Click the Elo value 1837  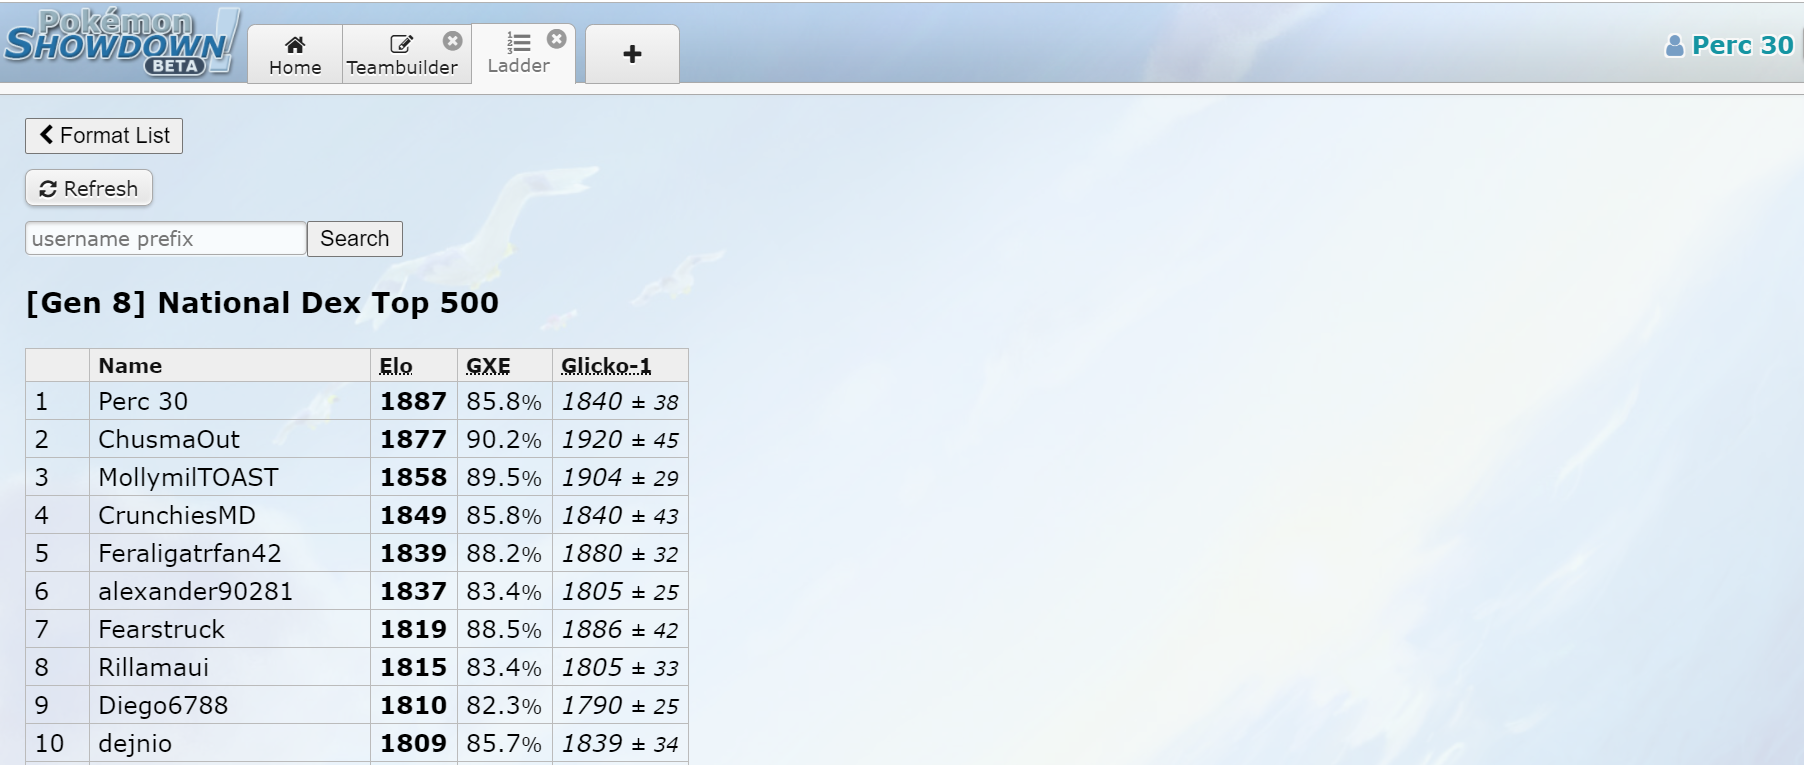coord(413,592)
